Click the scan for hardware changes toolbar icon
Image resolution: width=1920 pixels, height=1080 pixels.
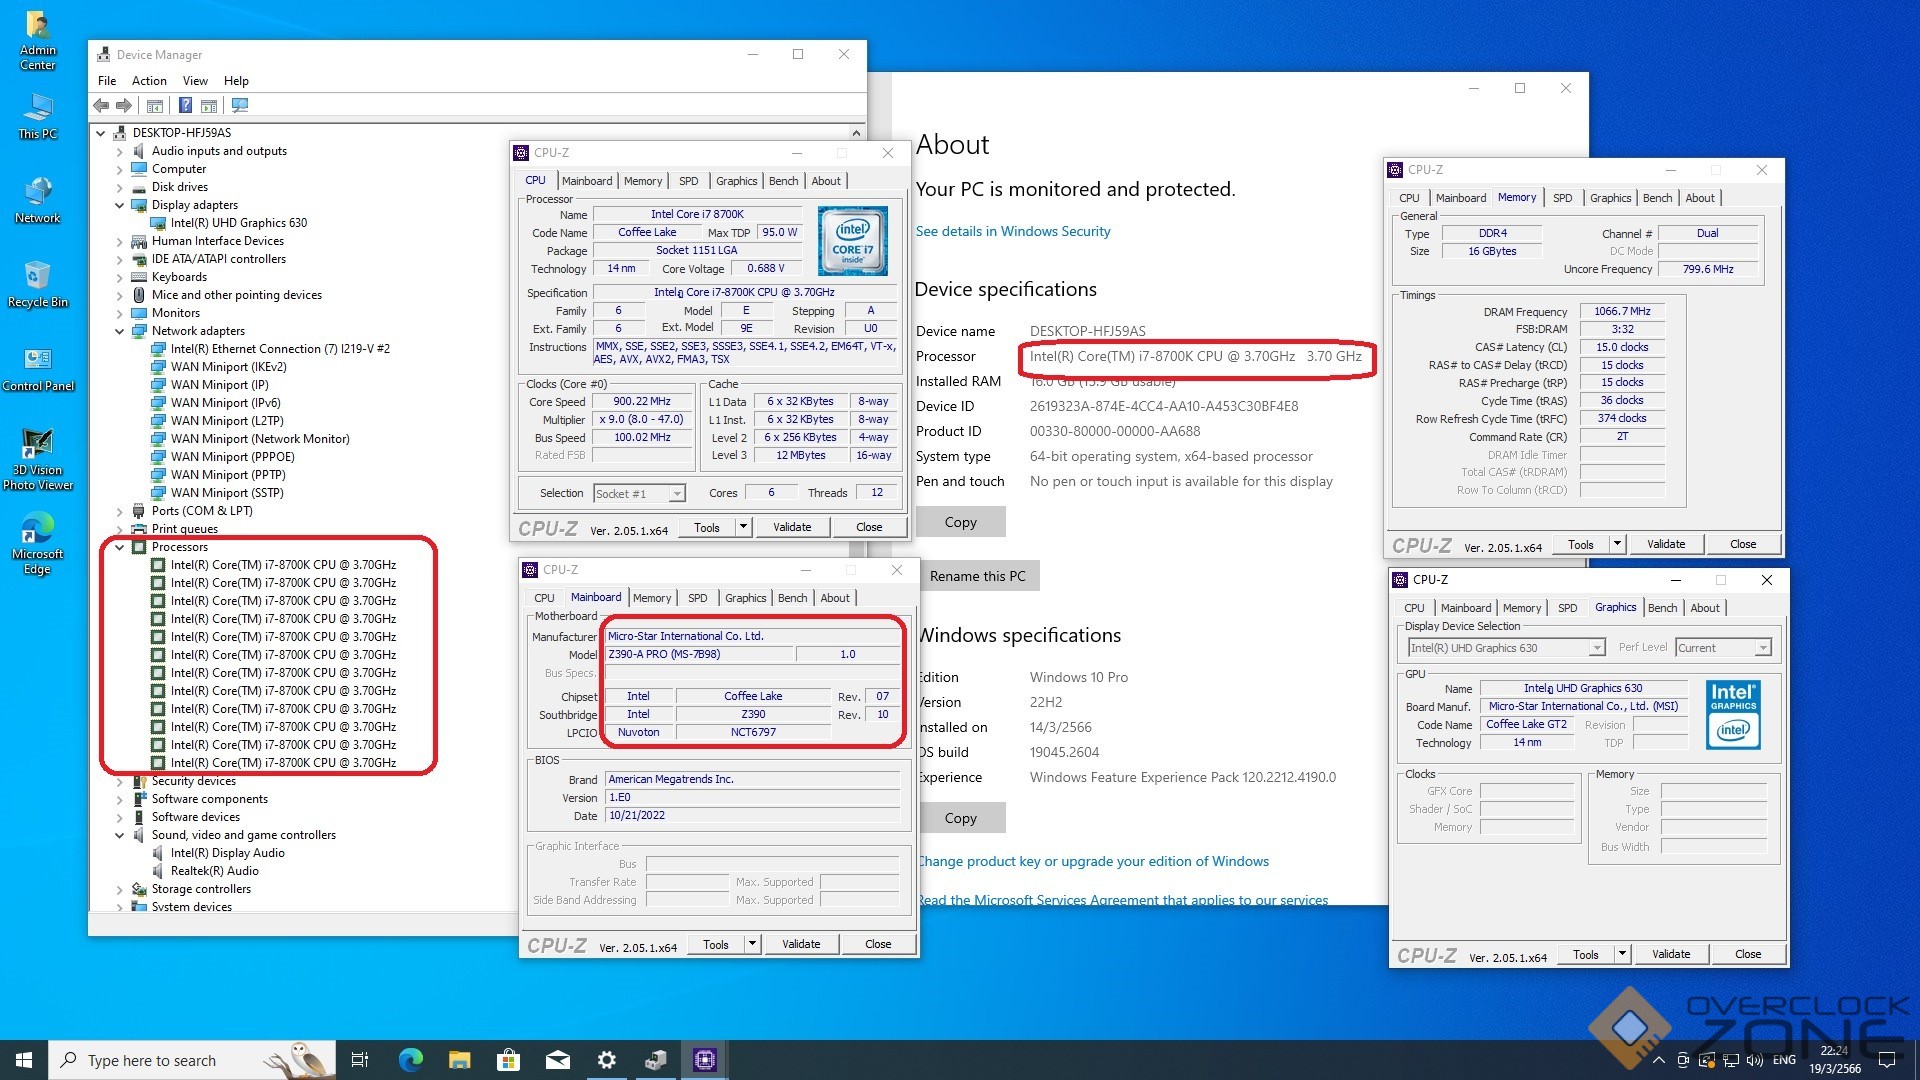[x=240, y=105]
